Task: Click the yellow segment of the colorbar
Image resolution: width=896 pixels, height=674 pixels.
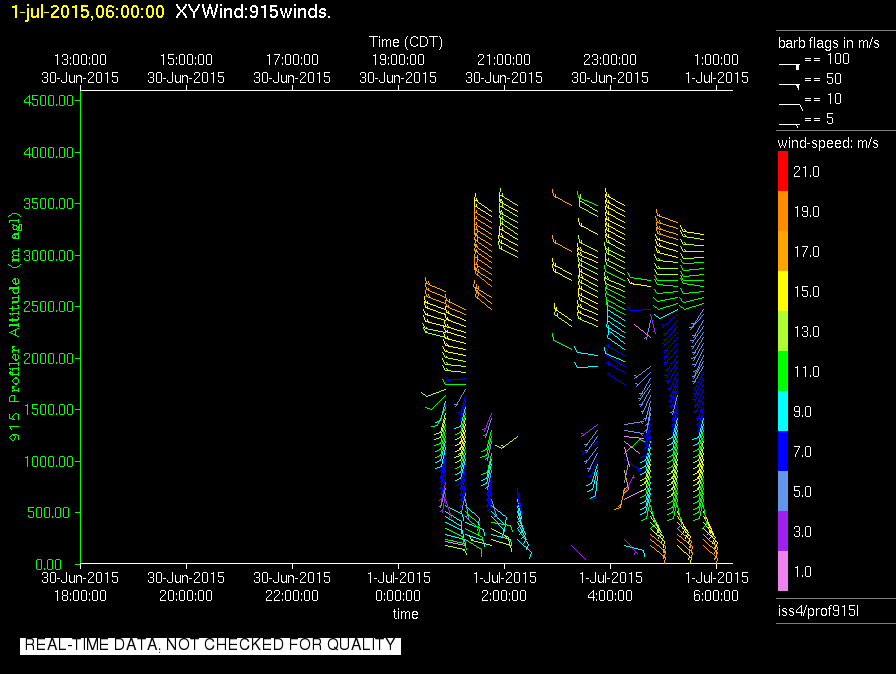Action: pos(783,291)
